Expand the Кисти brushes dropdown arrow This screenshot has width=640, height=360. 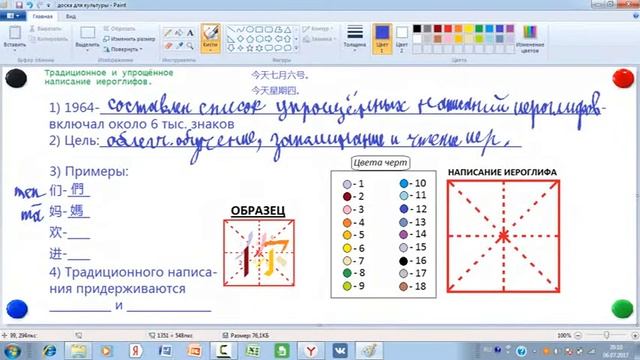[211, 50]
